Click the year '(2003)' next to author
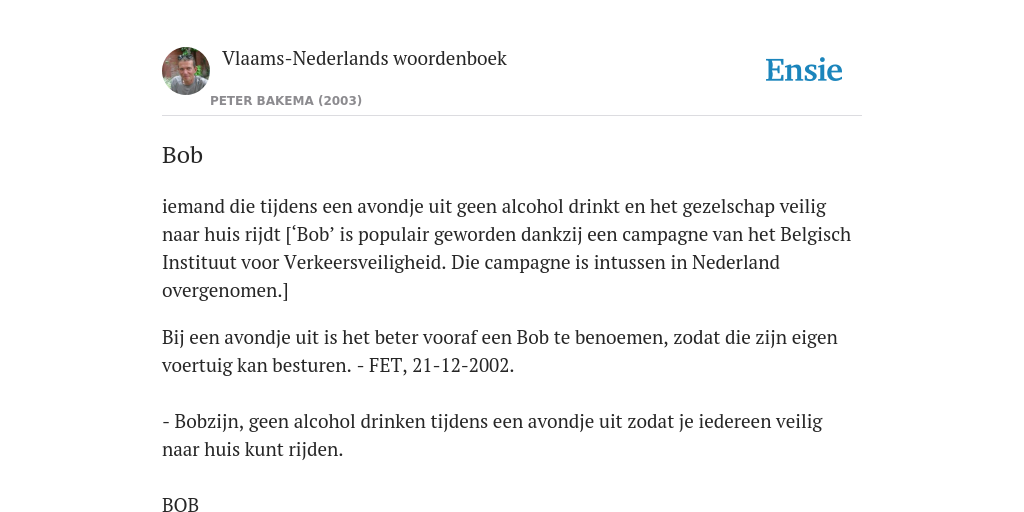This screenshot has height=512, width=1024. tap(340, 101)
